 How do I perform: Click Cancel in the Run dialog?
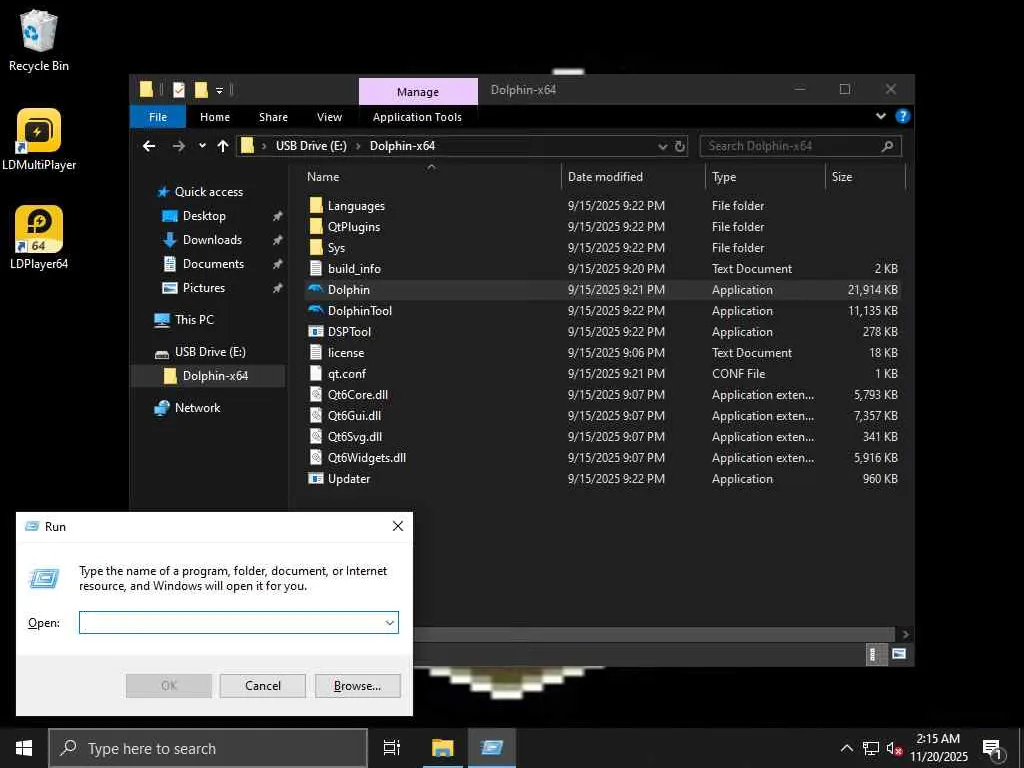pyautogui.click(x=263, y=686)
